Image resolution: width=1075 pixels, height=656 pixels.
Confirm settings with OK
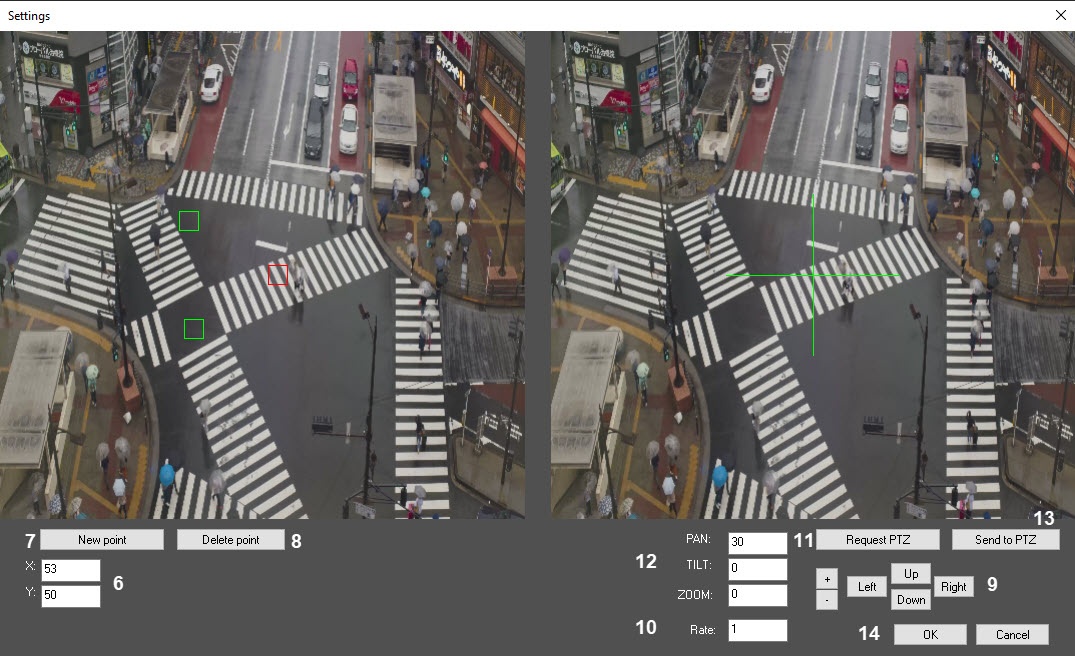(x=930, y=635)
